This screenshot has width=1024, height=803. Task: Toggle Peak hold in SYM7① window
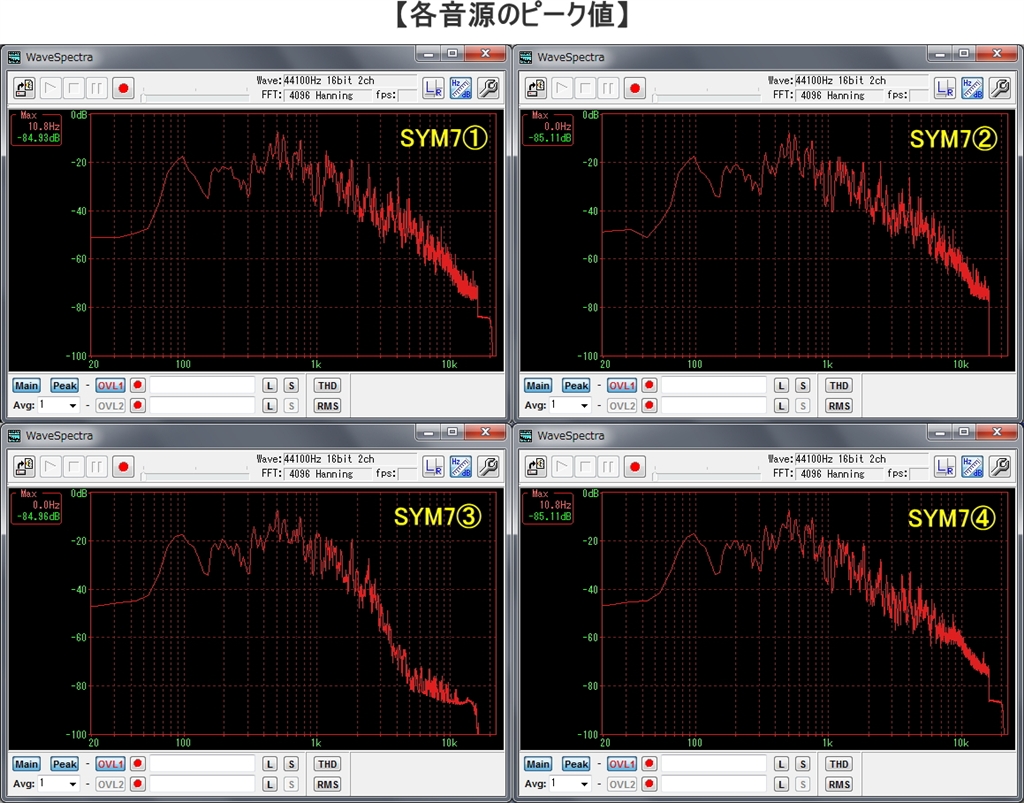coord(65,386)
